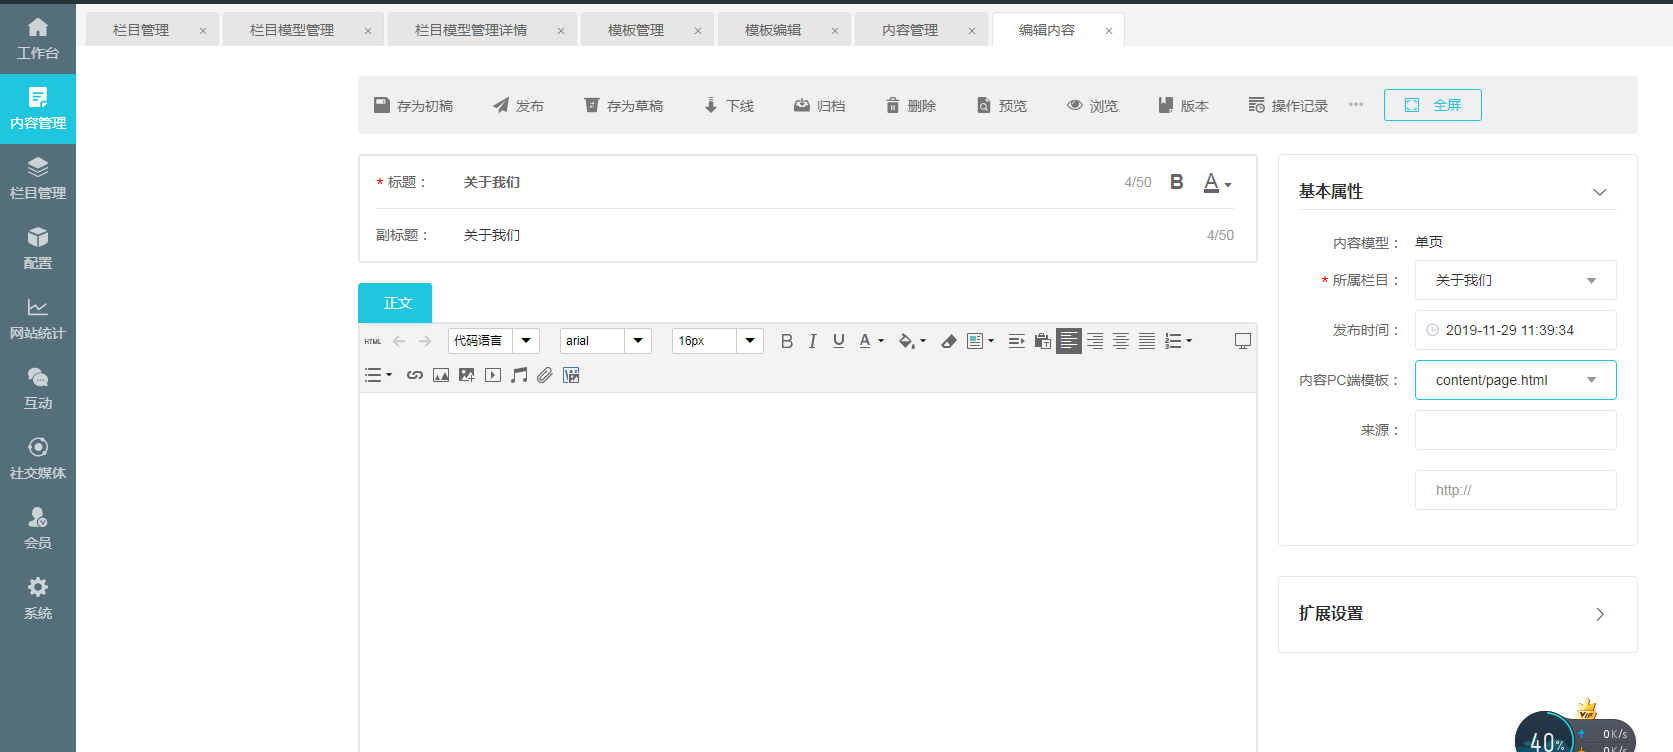Click the 归档 archive button
The width and height of the screenshot is (1673, 752).
820,105
